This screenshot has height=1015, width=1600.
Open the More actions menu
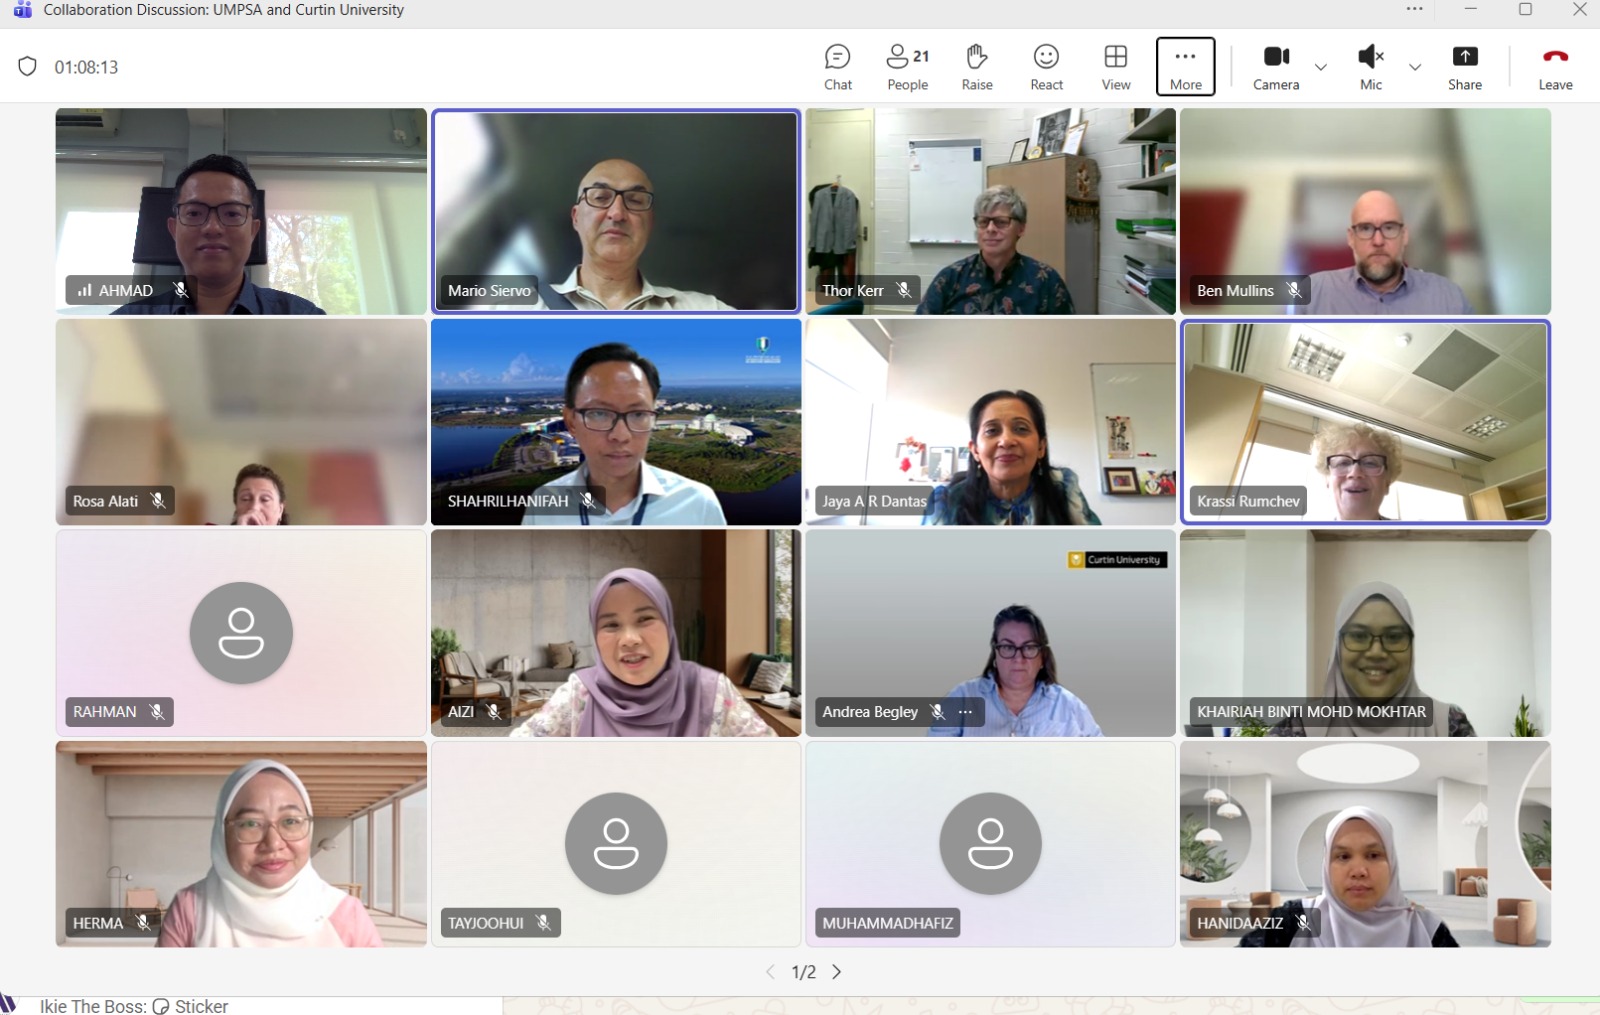pyautogui.click(x=1185, y=67)
